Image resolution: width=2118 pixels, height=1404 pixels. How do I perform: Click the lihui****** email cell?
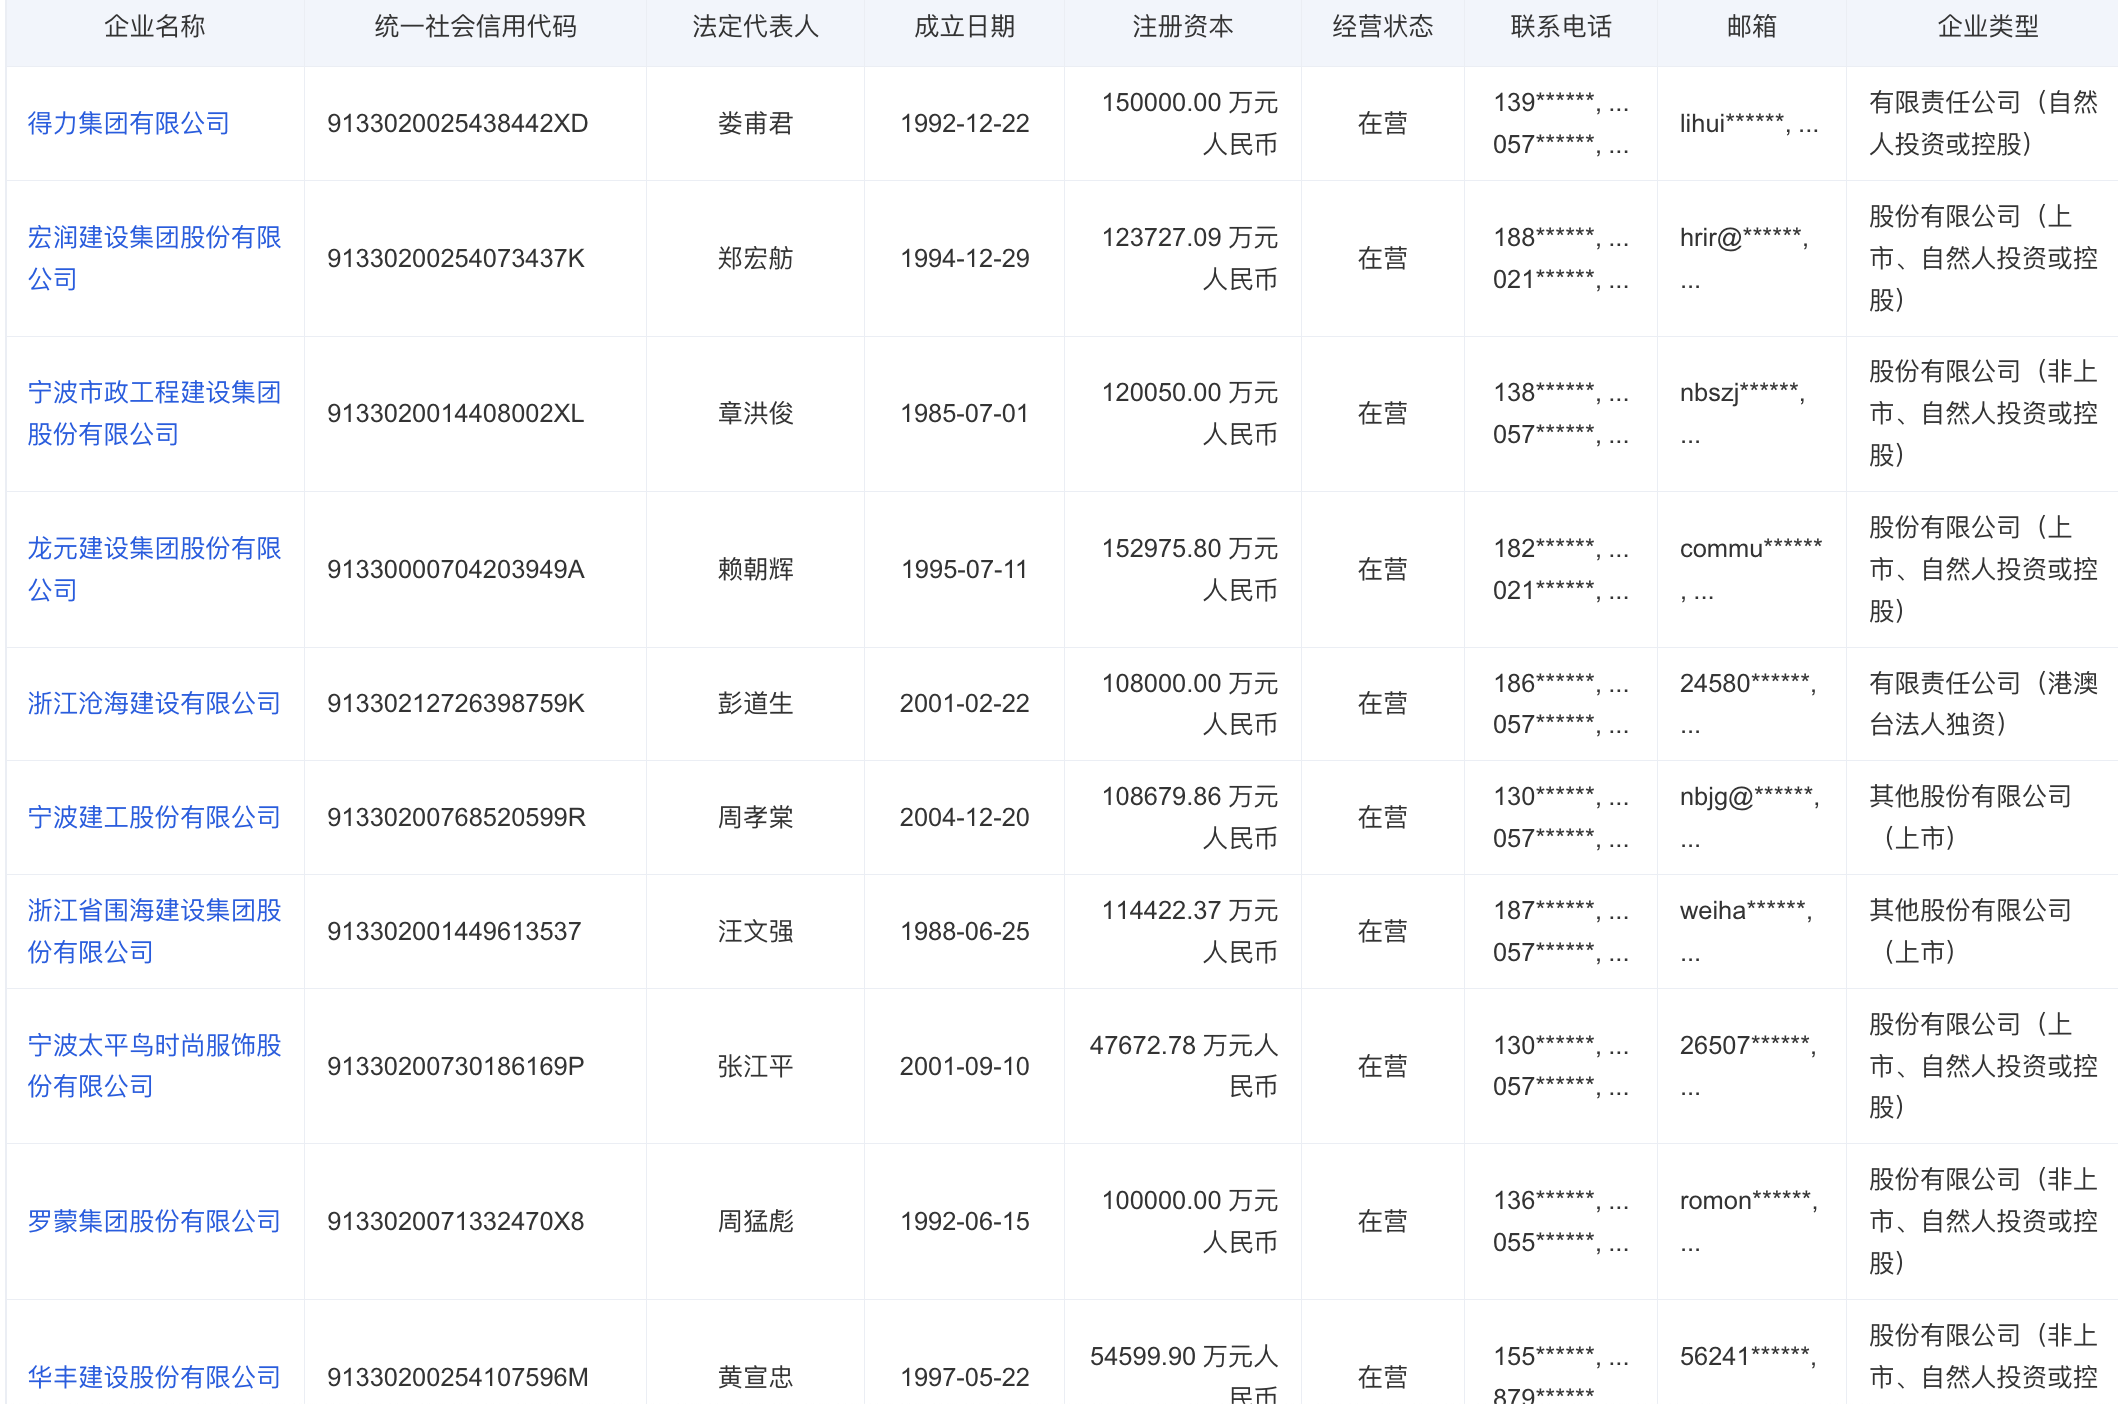(1750, 123)
